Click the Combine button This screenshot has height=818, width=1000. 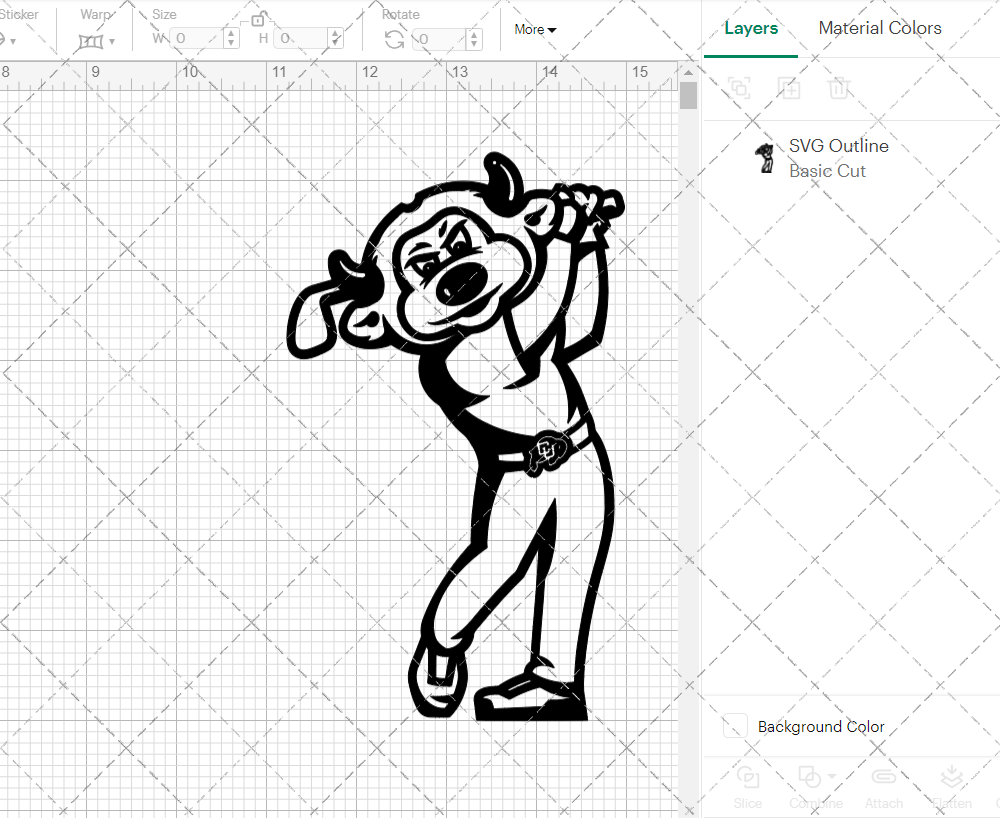click(x=816, y=788)
